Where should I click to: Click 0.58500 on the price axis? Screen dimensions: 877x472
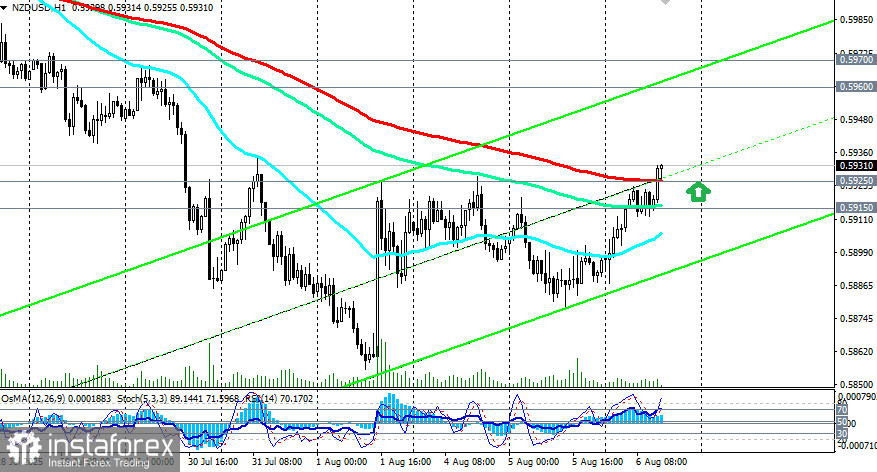click(x=856, y=385)
